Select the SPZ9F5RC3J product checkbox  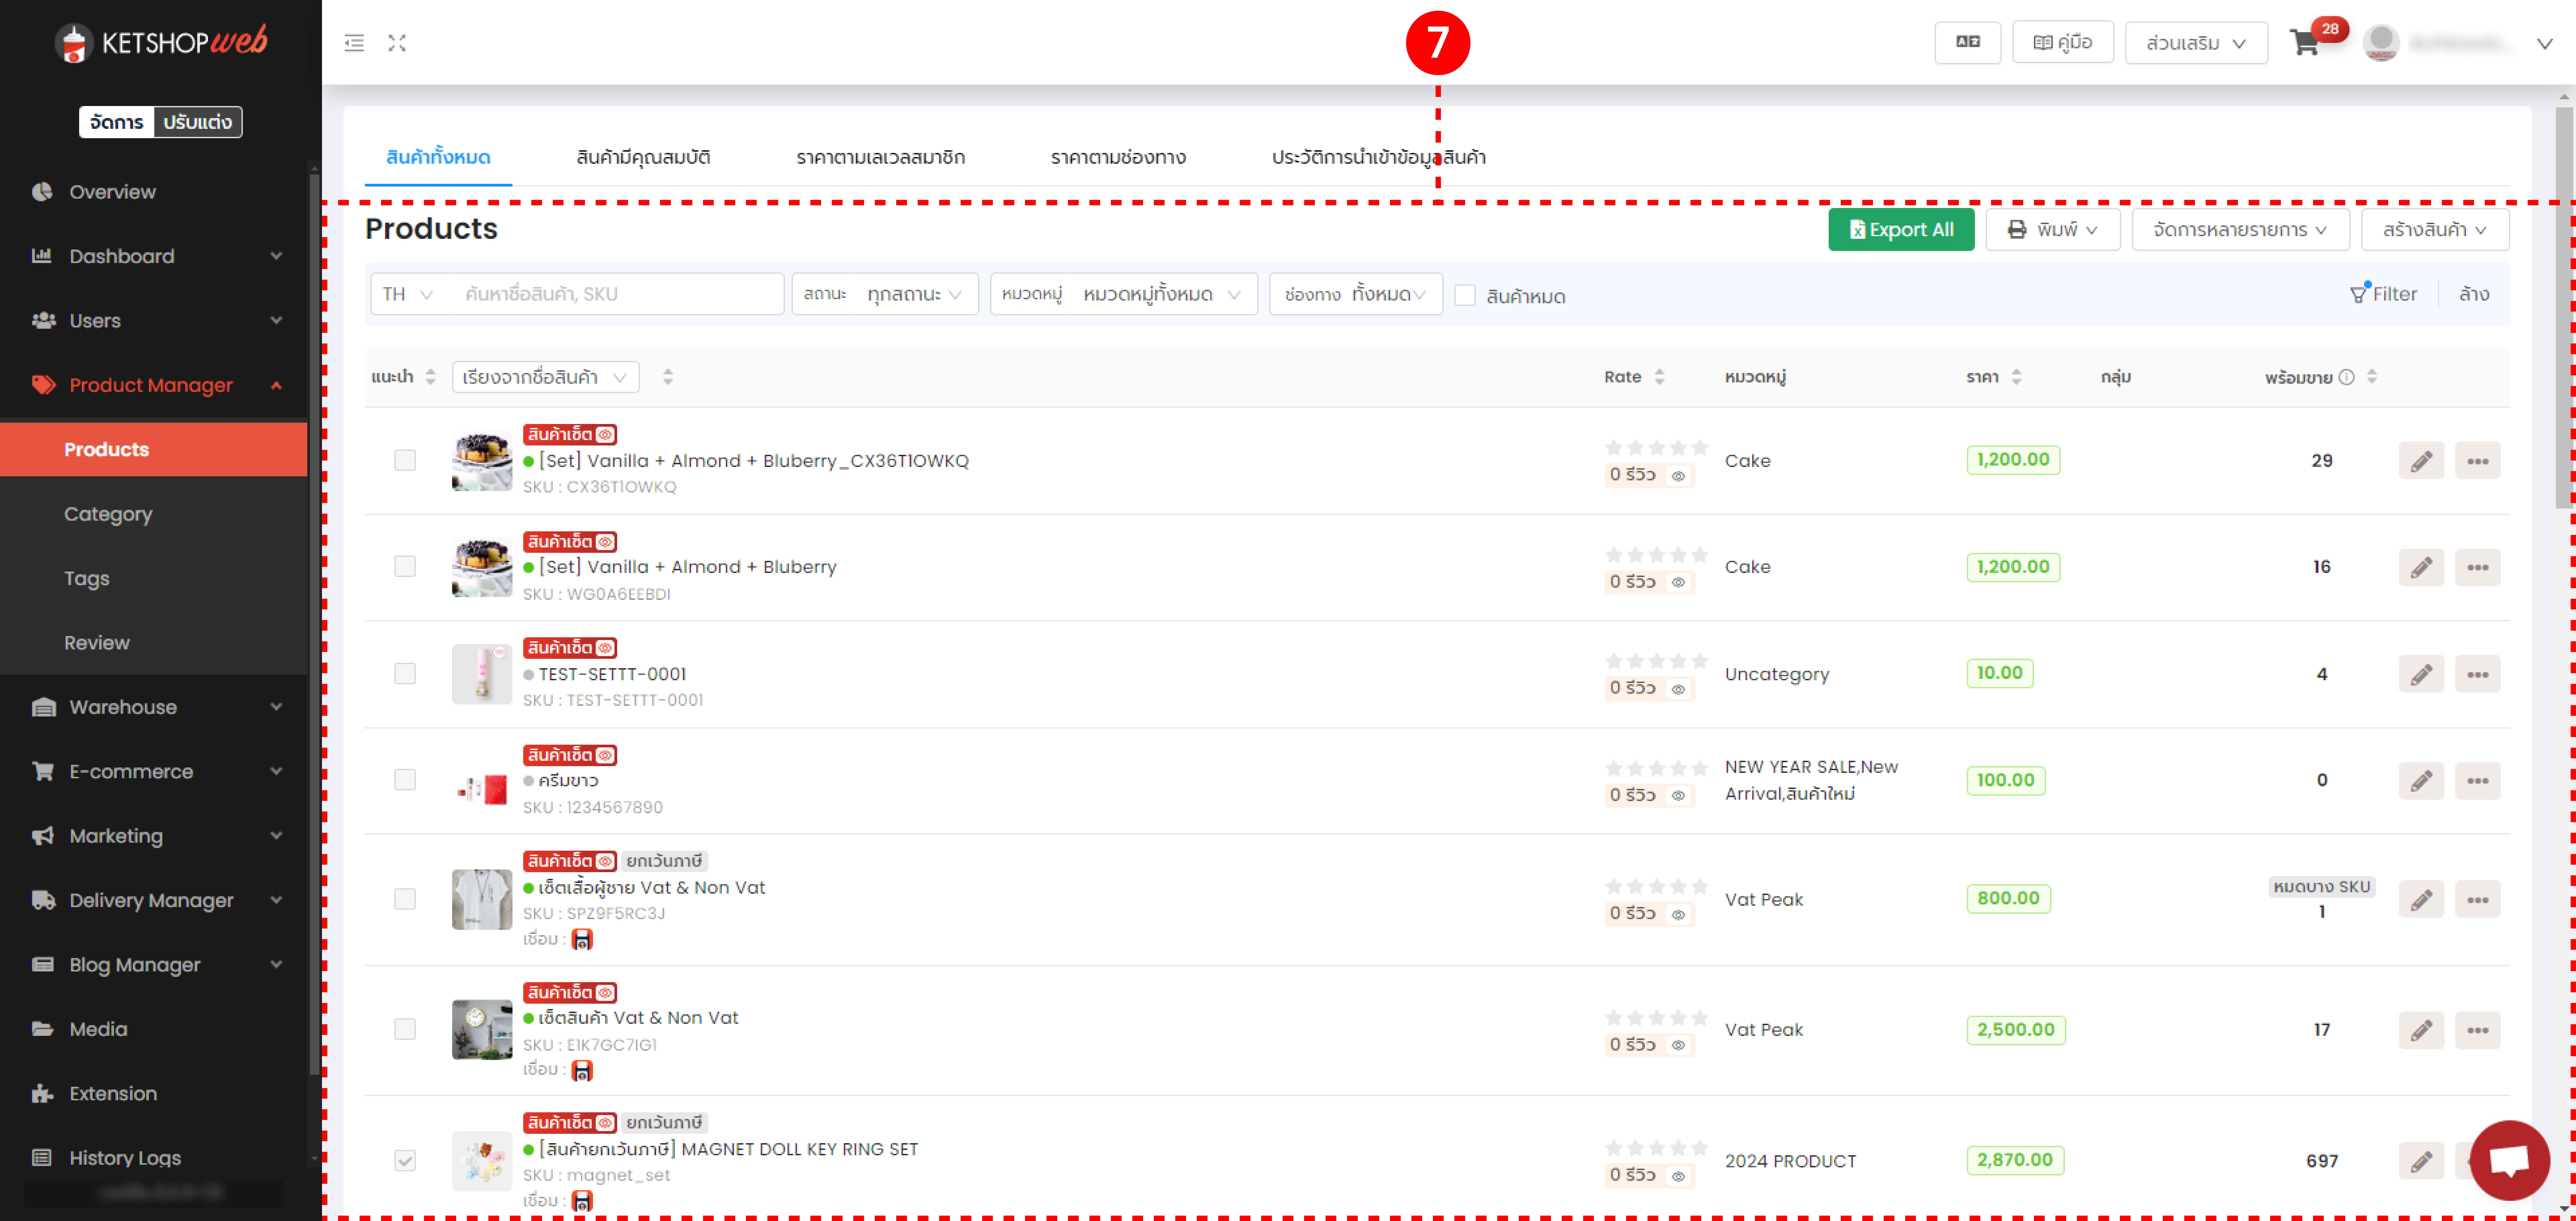click(x=405, y=899)
